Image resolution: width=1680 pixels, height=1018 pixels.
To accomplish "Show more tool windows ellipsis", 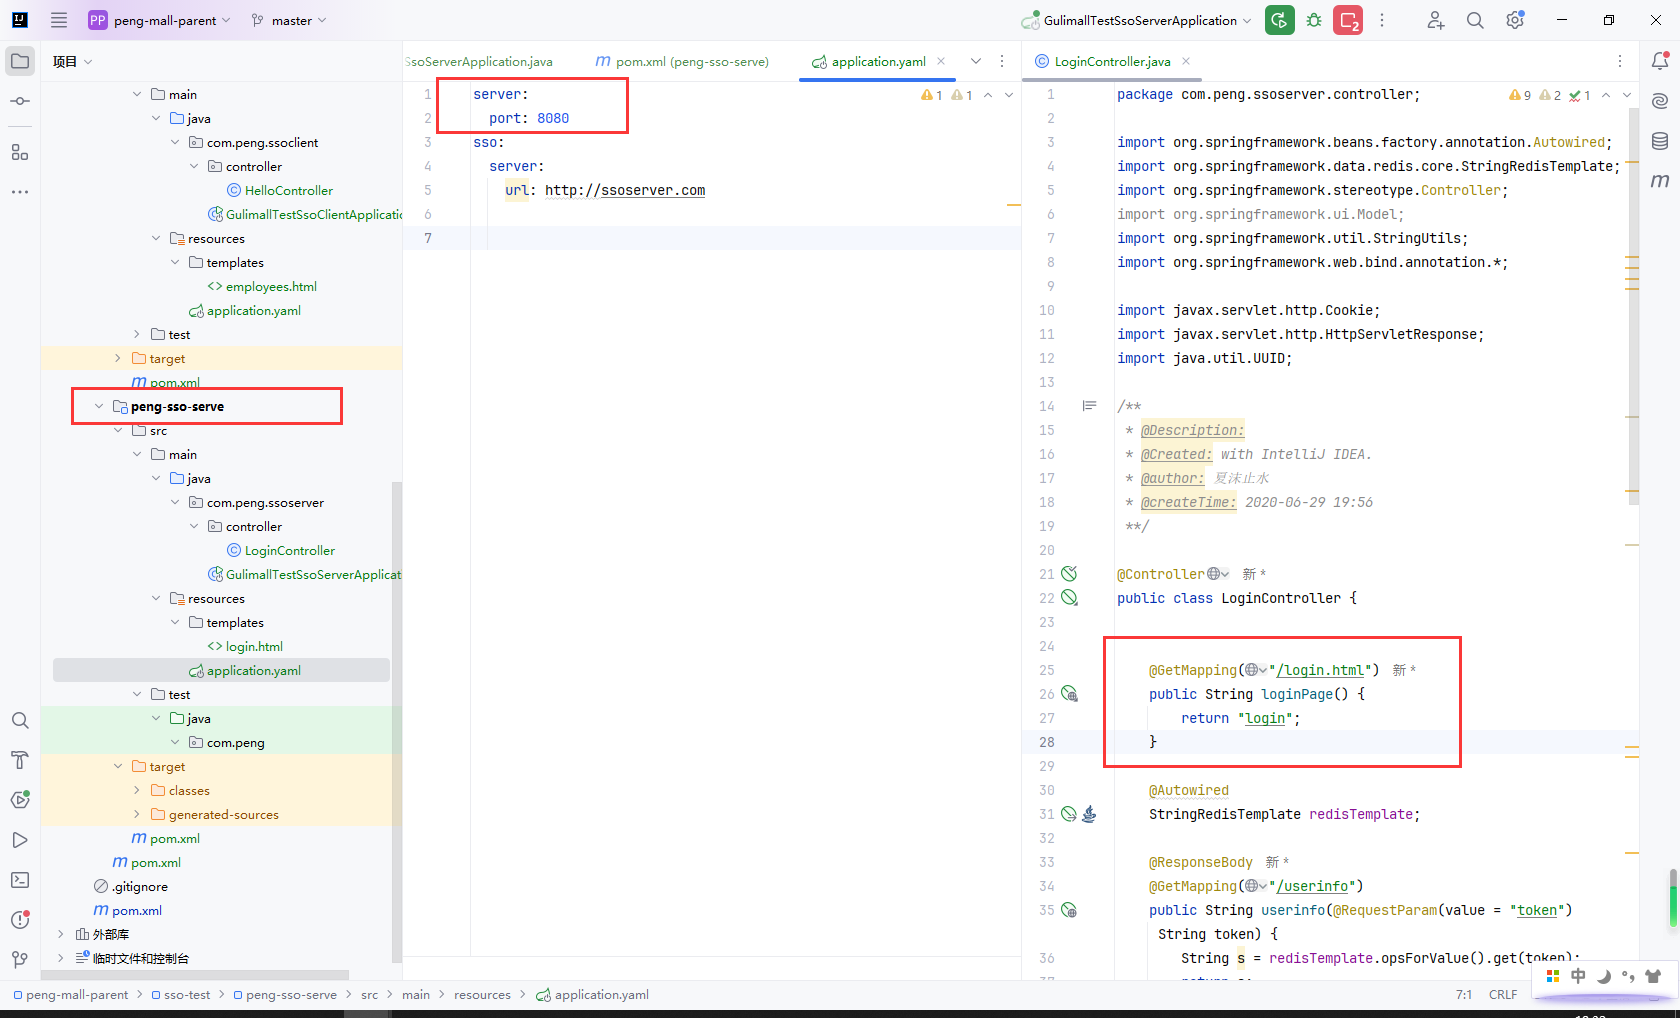I will [20, 191].
